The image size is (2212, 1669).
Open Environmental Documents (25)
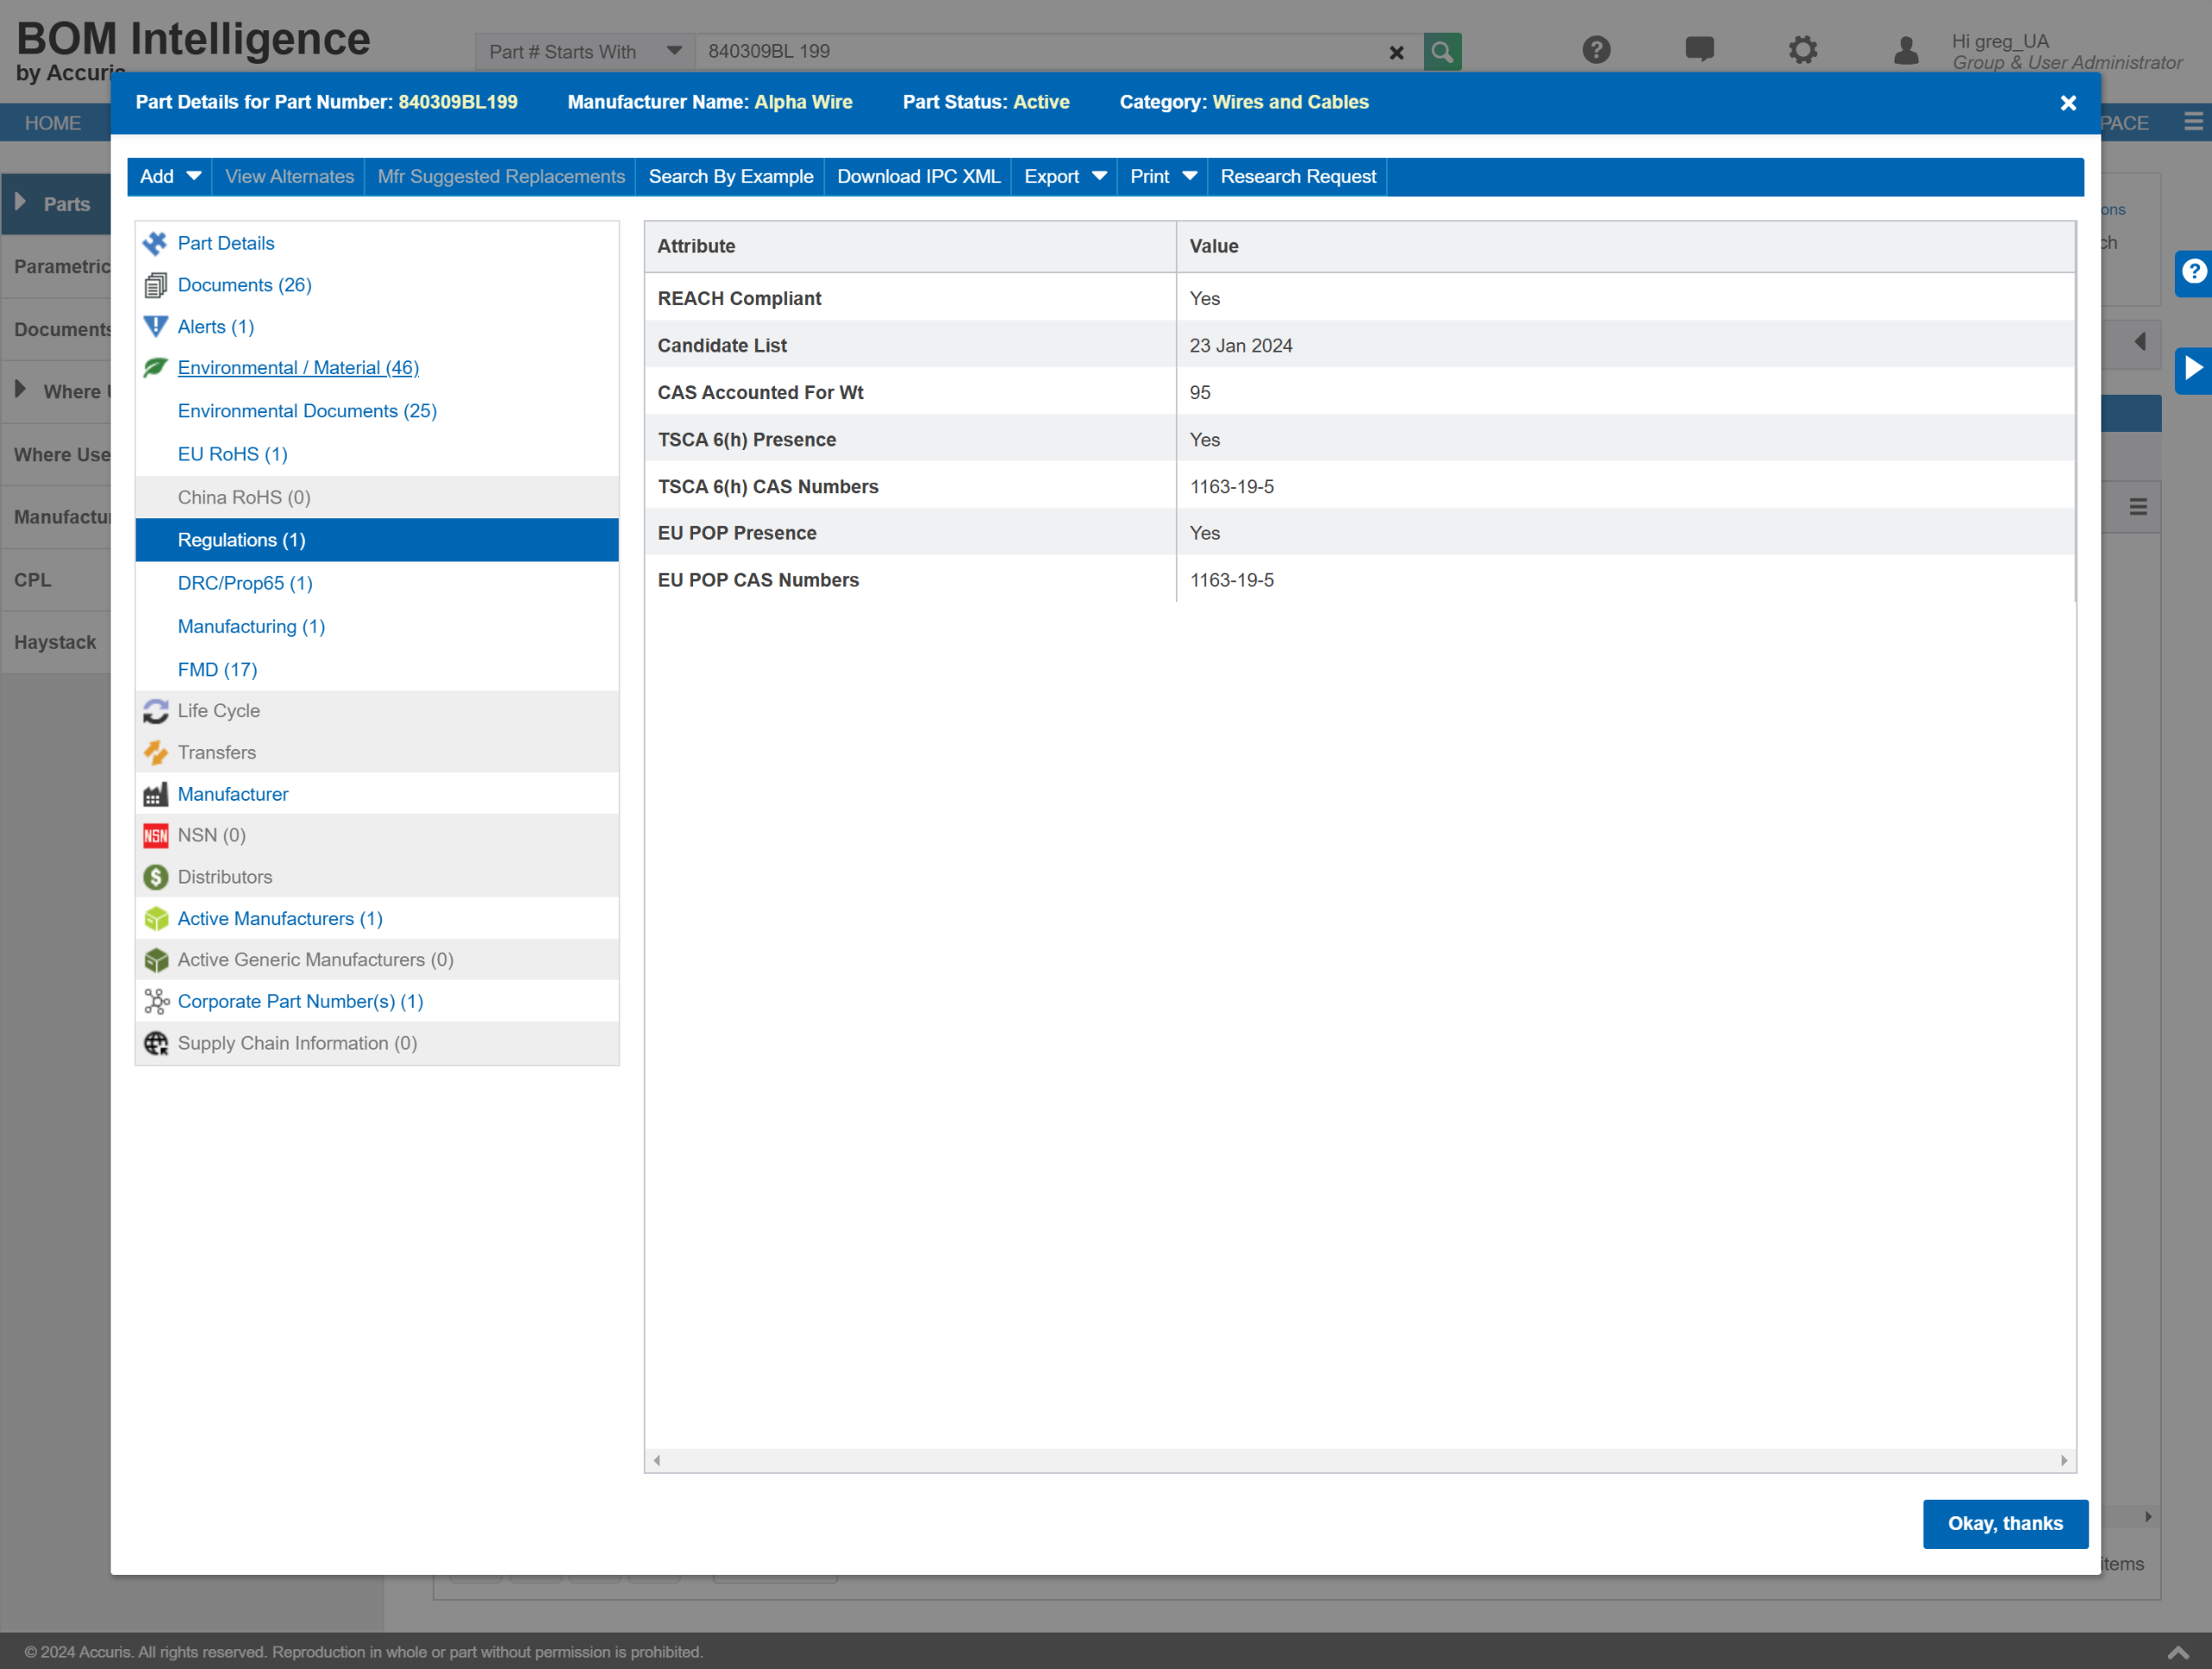(307, 411)
